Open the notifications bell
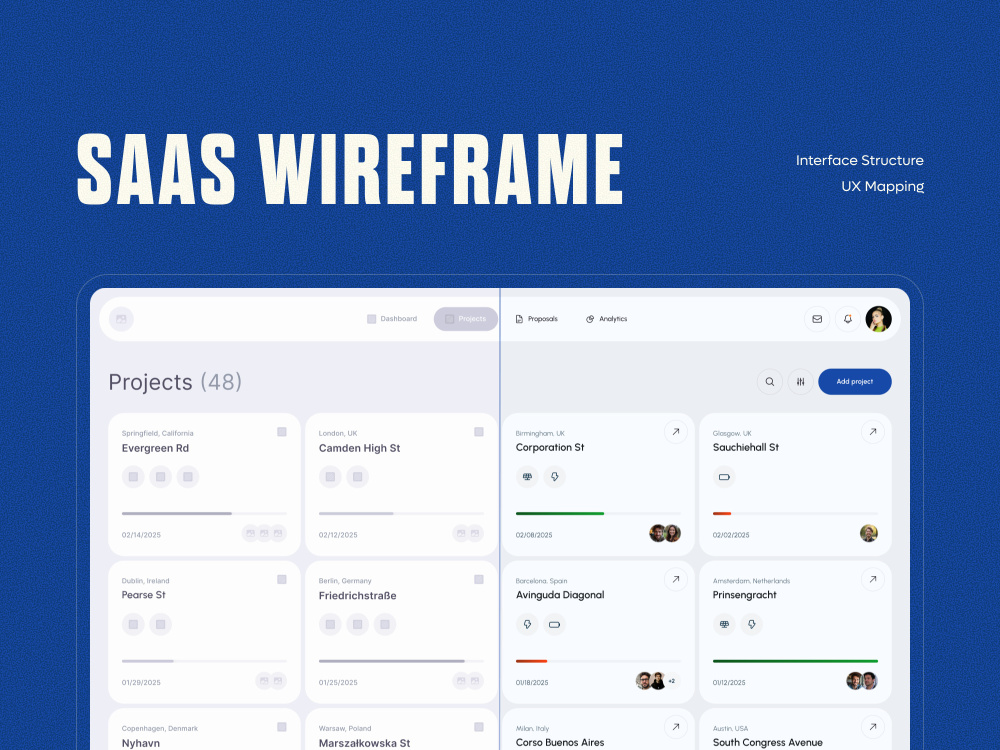This screenshot has width=1000, height=750. point(848,319)
